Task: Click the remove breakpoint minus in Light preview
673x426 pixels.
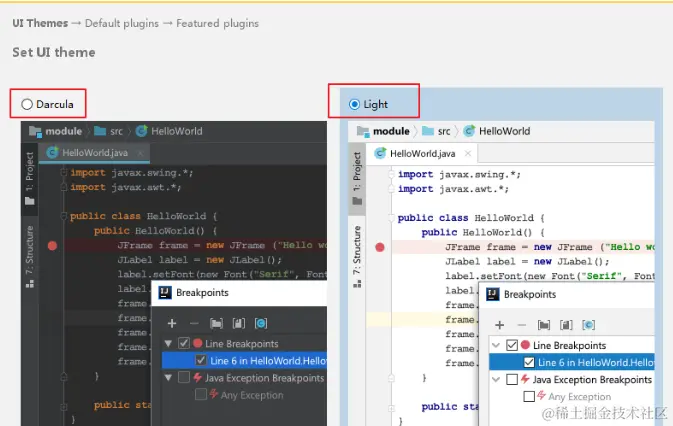Action: 521,325
